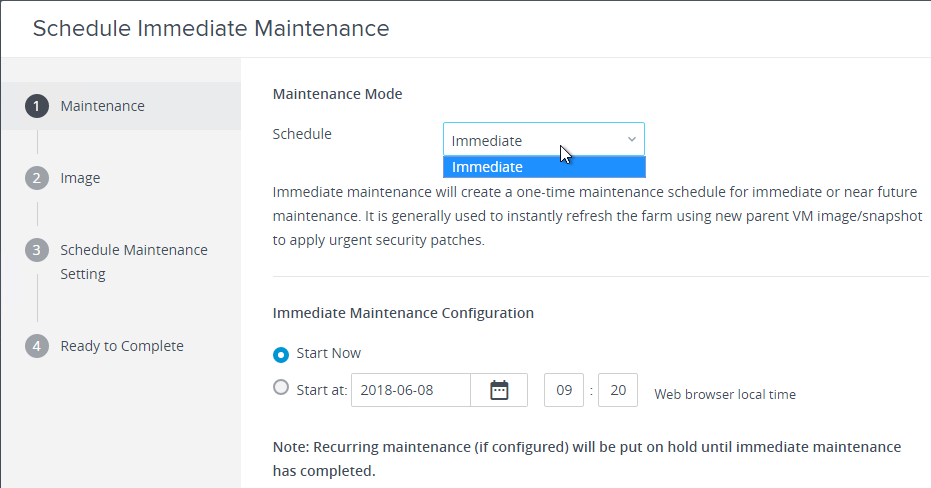The height and width of the screenshot is (488, 931).
Task: Click the minute field showing 20
Action: click(618, 390)
